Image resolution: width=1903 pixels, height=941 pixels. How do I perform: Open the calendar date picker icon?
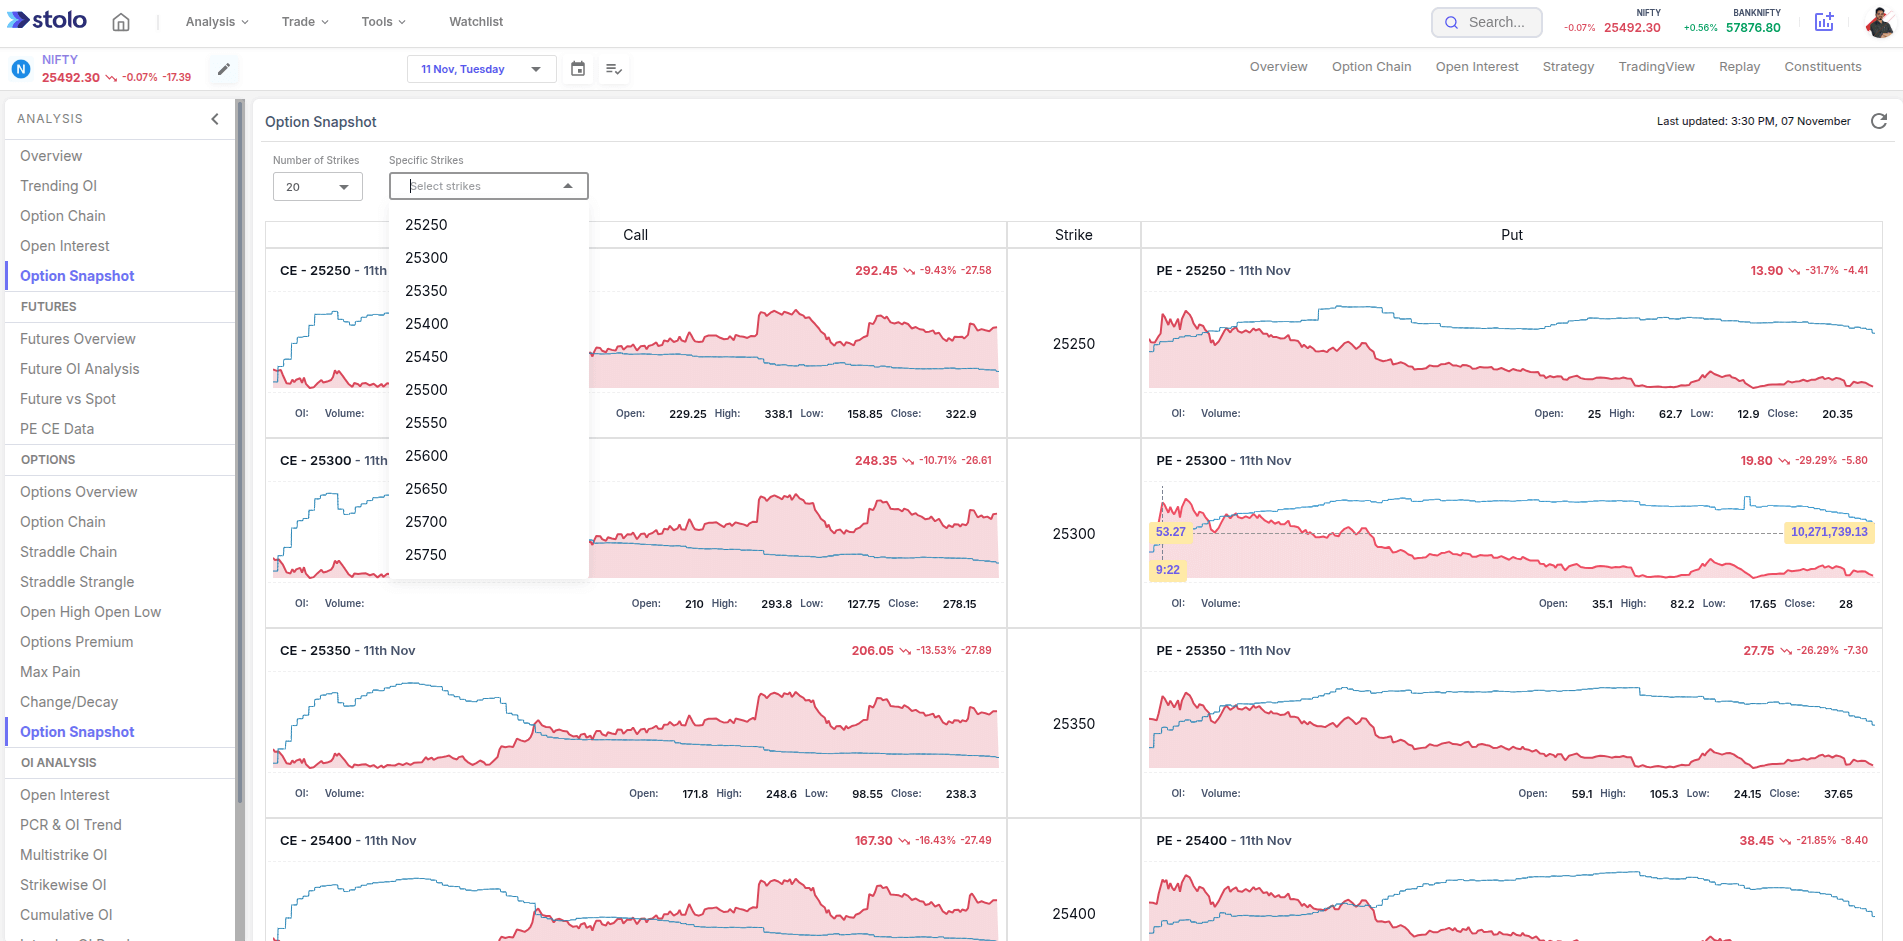tap(578, 69)
